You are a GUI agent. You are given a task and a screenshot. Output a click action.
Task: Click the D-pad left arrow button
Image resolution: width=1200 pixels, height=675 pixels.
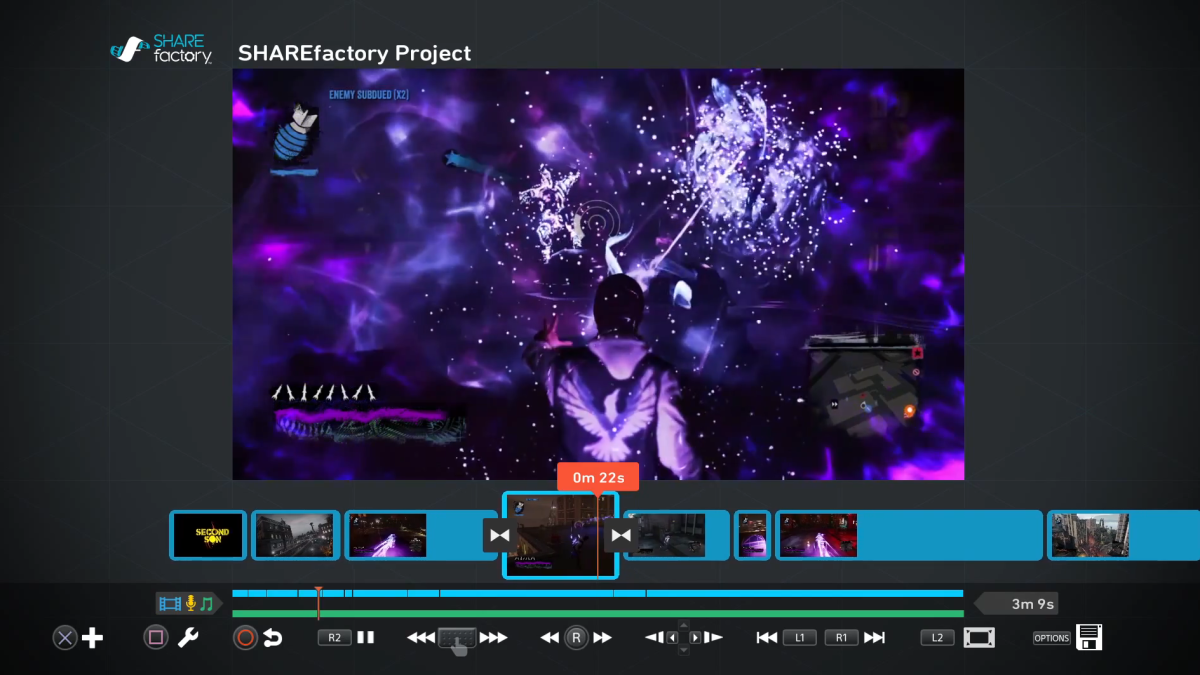672,638
